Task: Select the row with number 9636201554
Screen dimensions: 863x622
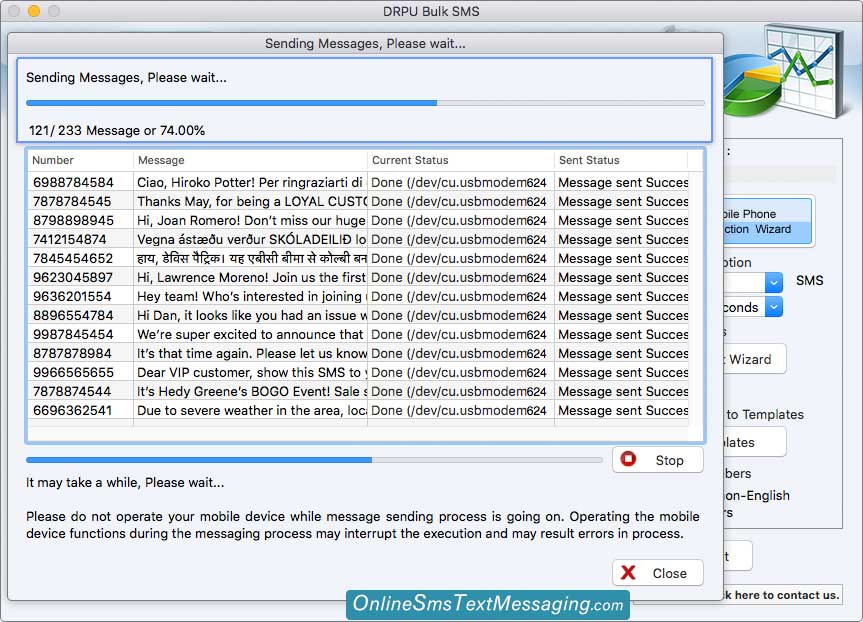Action: 358,296
